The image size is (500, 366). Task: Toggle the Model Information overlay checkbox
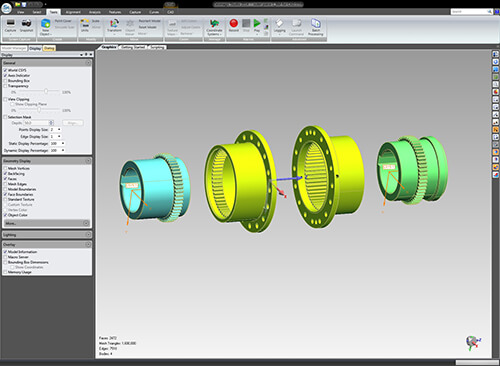pos(5,252)
